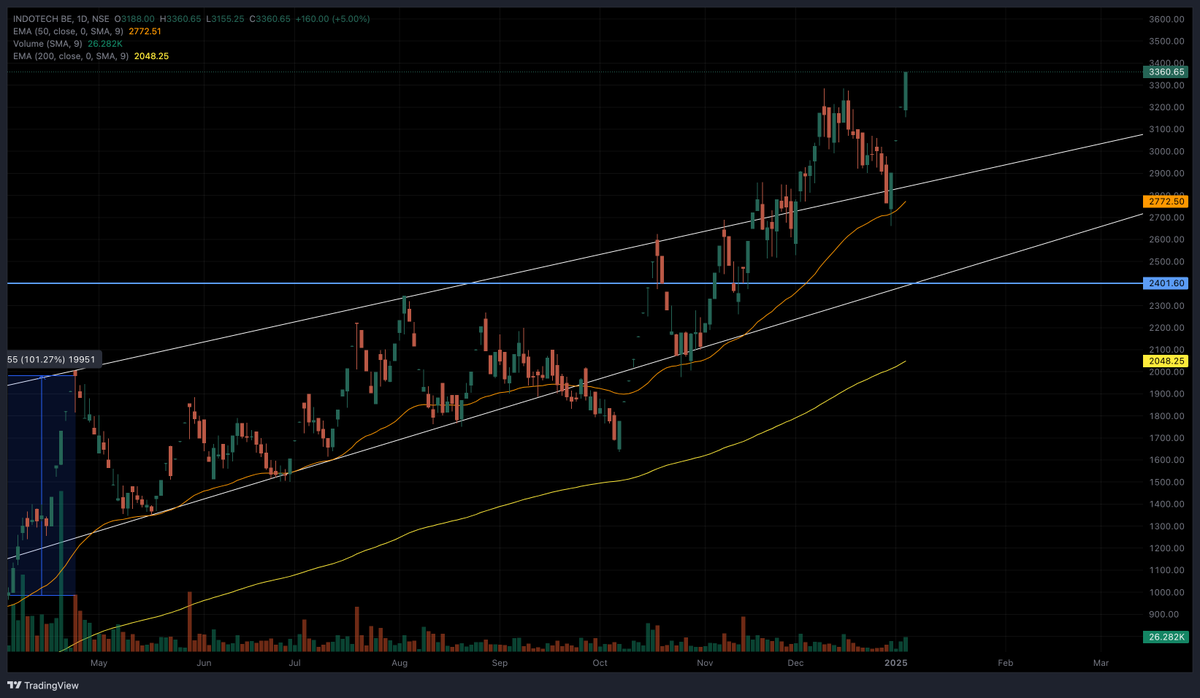
Task: Click the Sep label on time axis
Action: pos(500,663)
